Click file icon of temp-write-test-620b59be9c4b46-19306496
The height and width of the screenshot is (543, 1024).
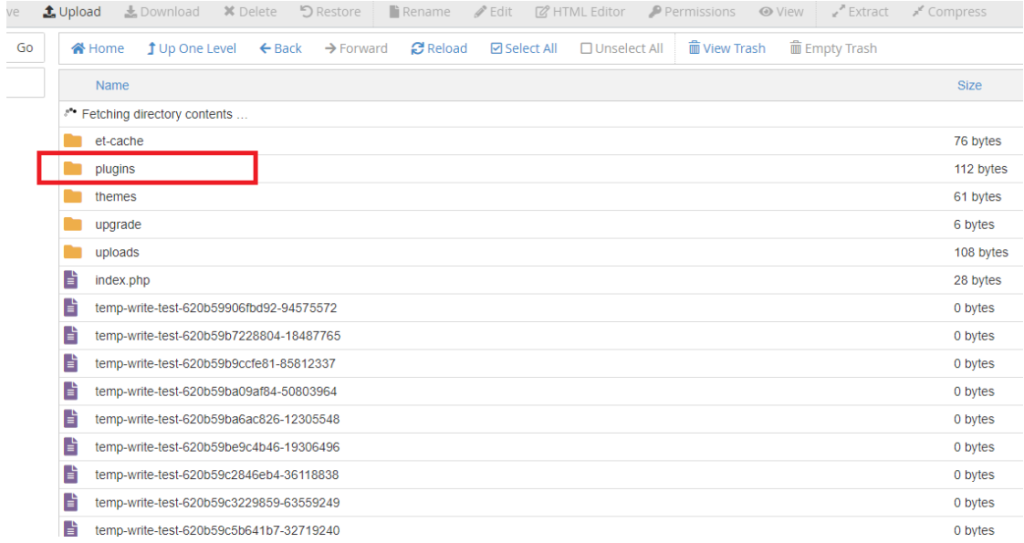point(71,446)
